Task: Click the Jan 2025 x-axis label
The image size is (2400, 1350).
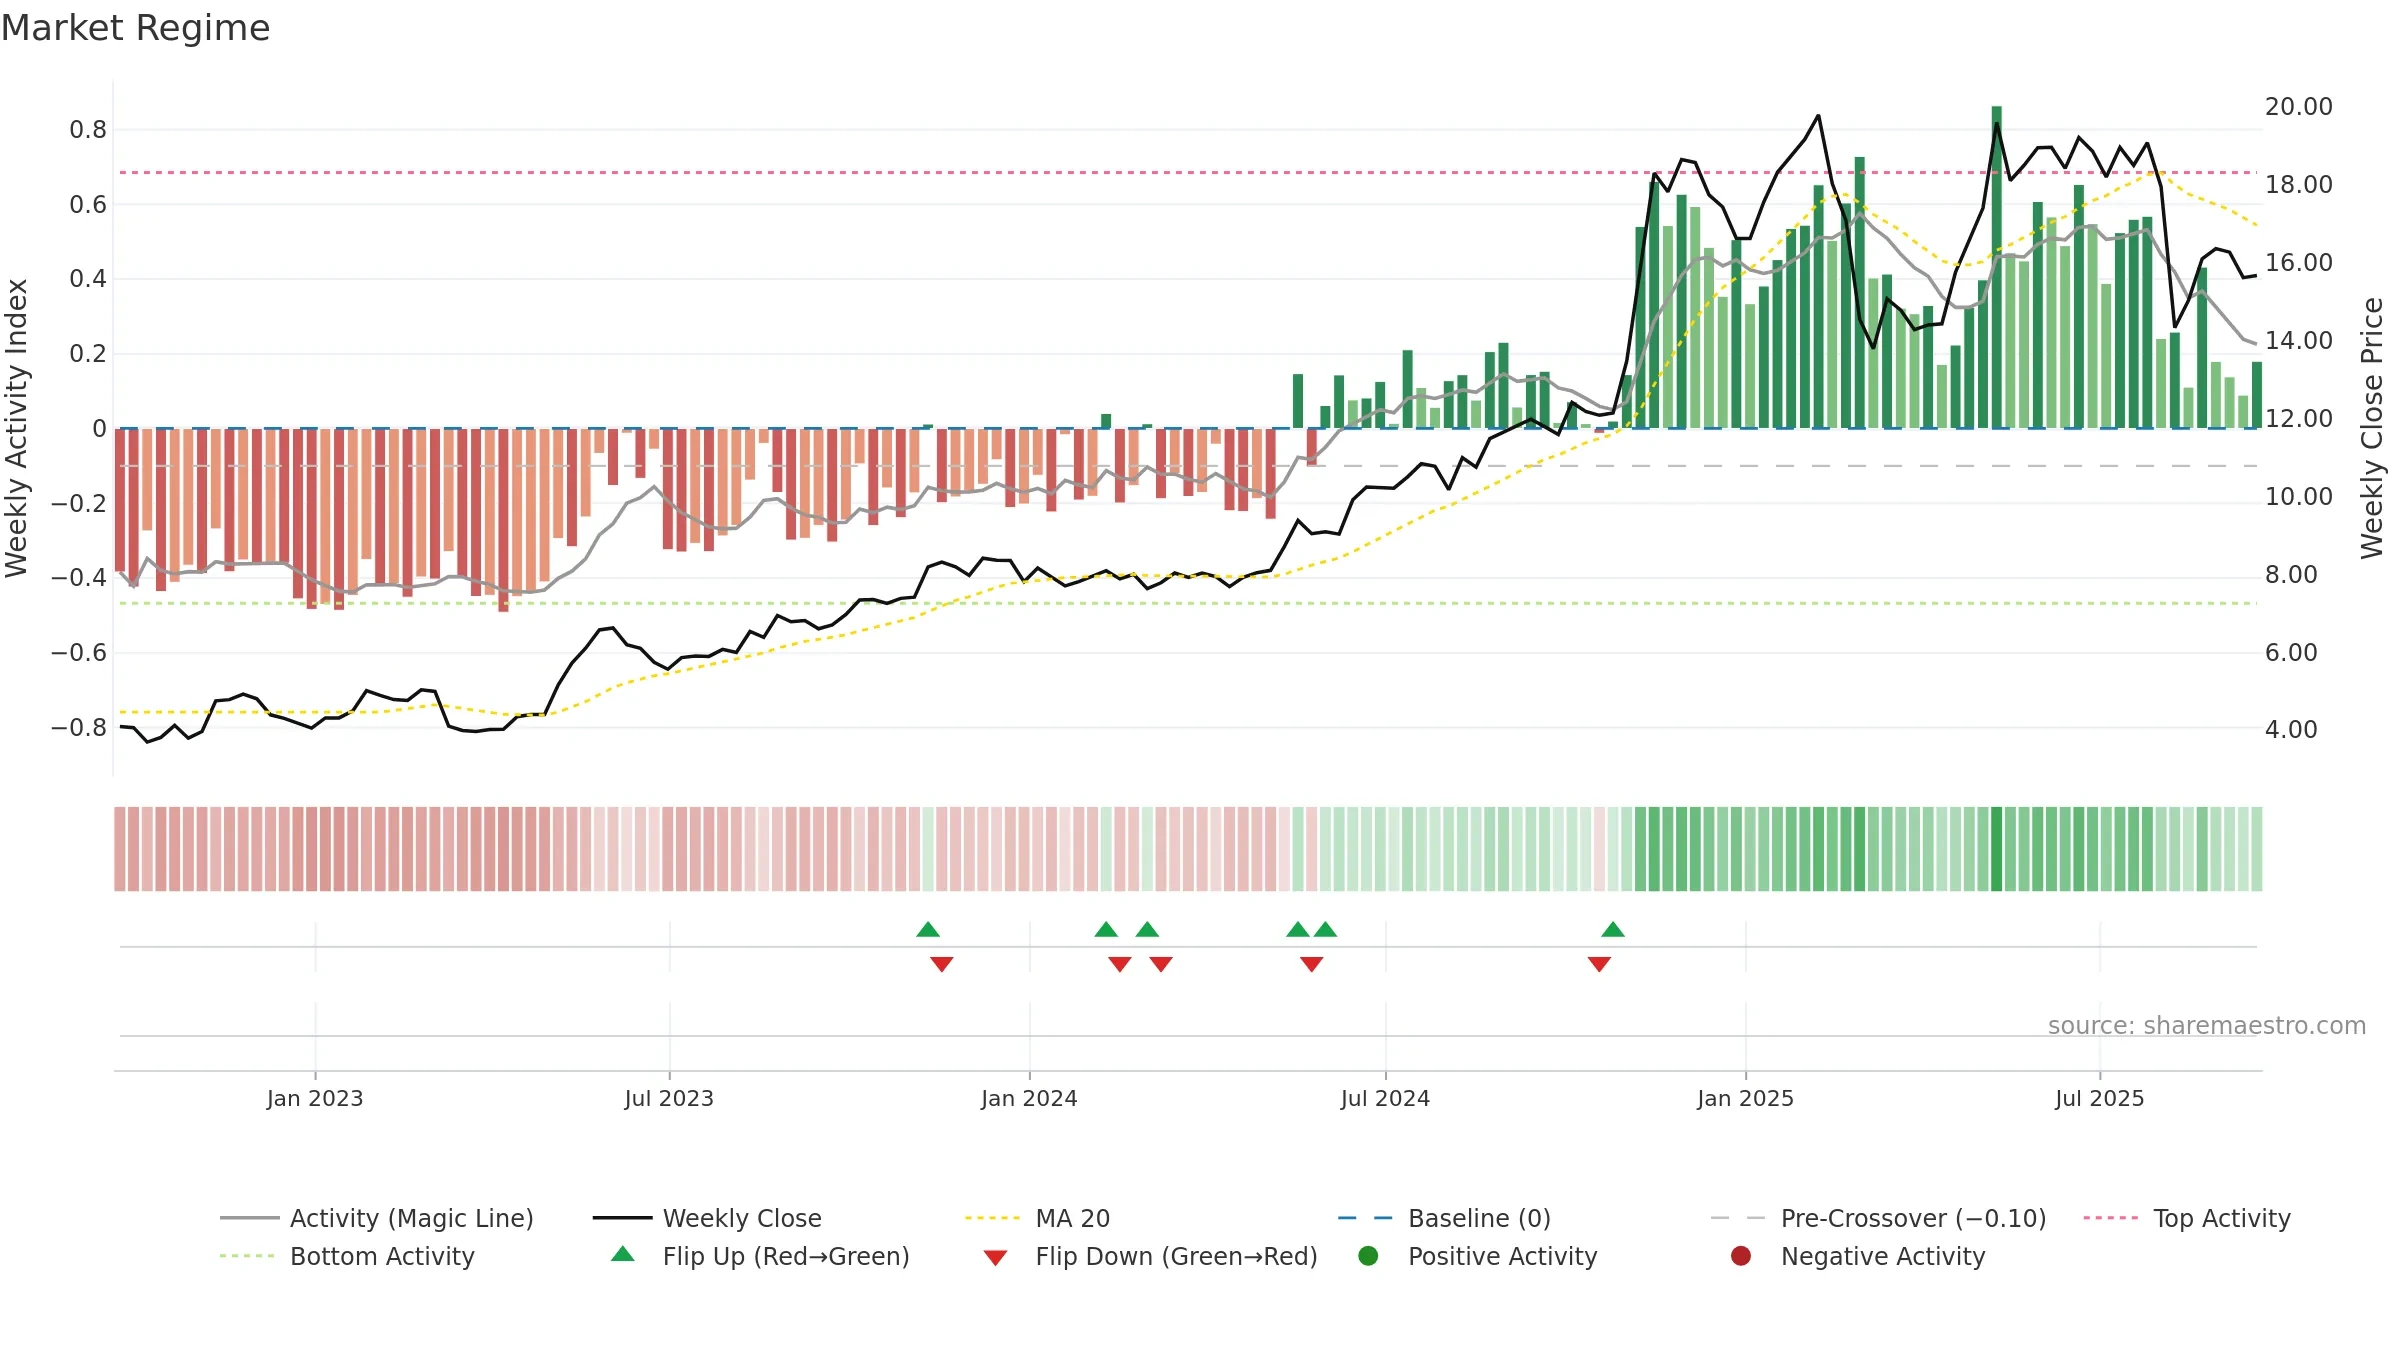Action: click(x=1745, y=1098)
